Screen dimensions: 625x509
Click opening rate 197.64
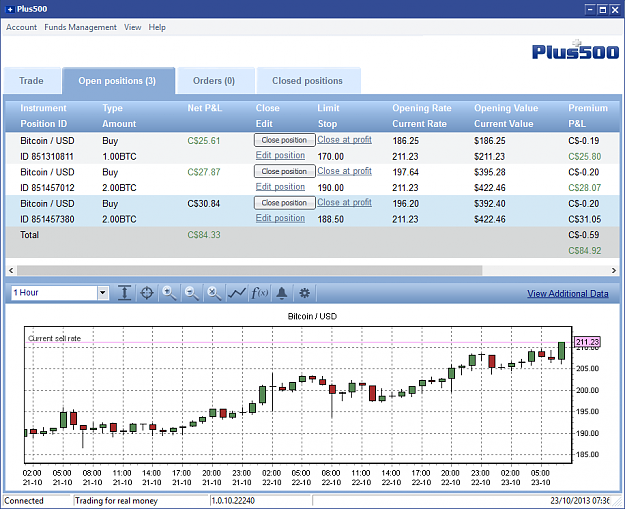click(x=405, y=172)
